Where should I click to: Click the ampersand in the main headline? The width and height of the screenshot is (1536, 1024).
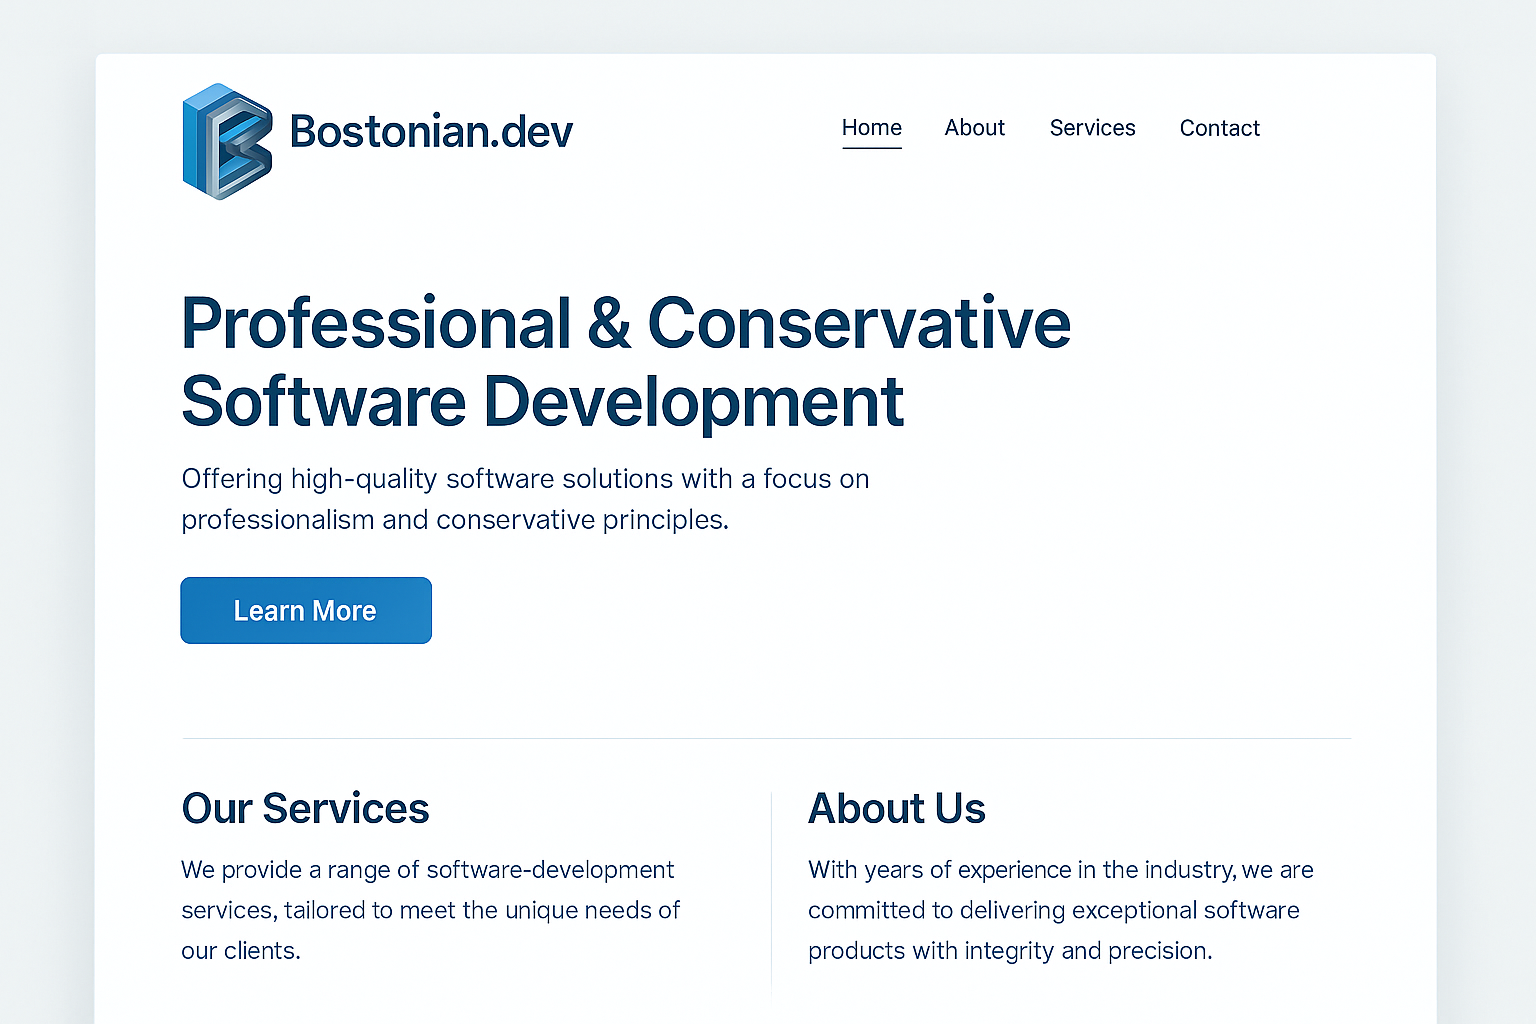pos(609,324)
